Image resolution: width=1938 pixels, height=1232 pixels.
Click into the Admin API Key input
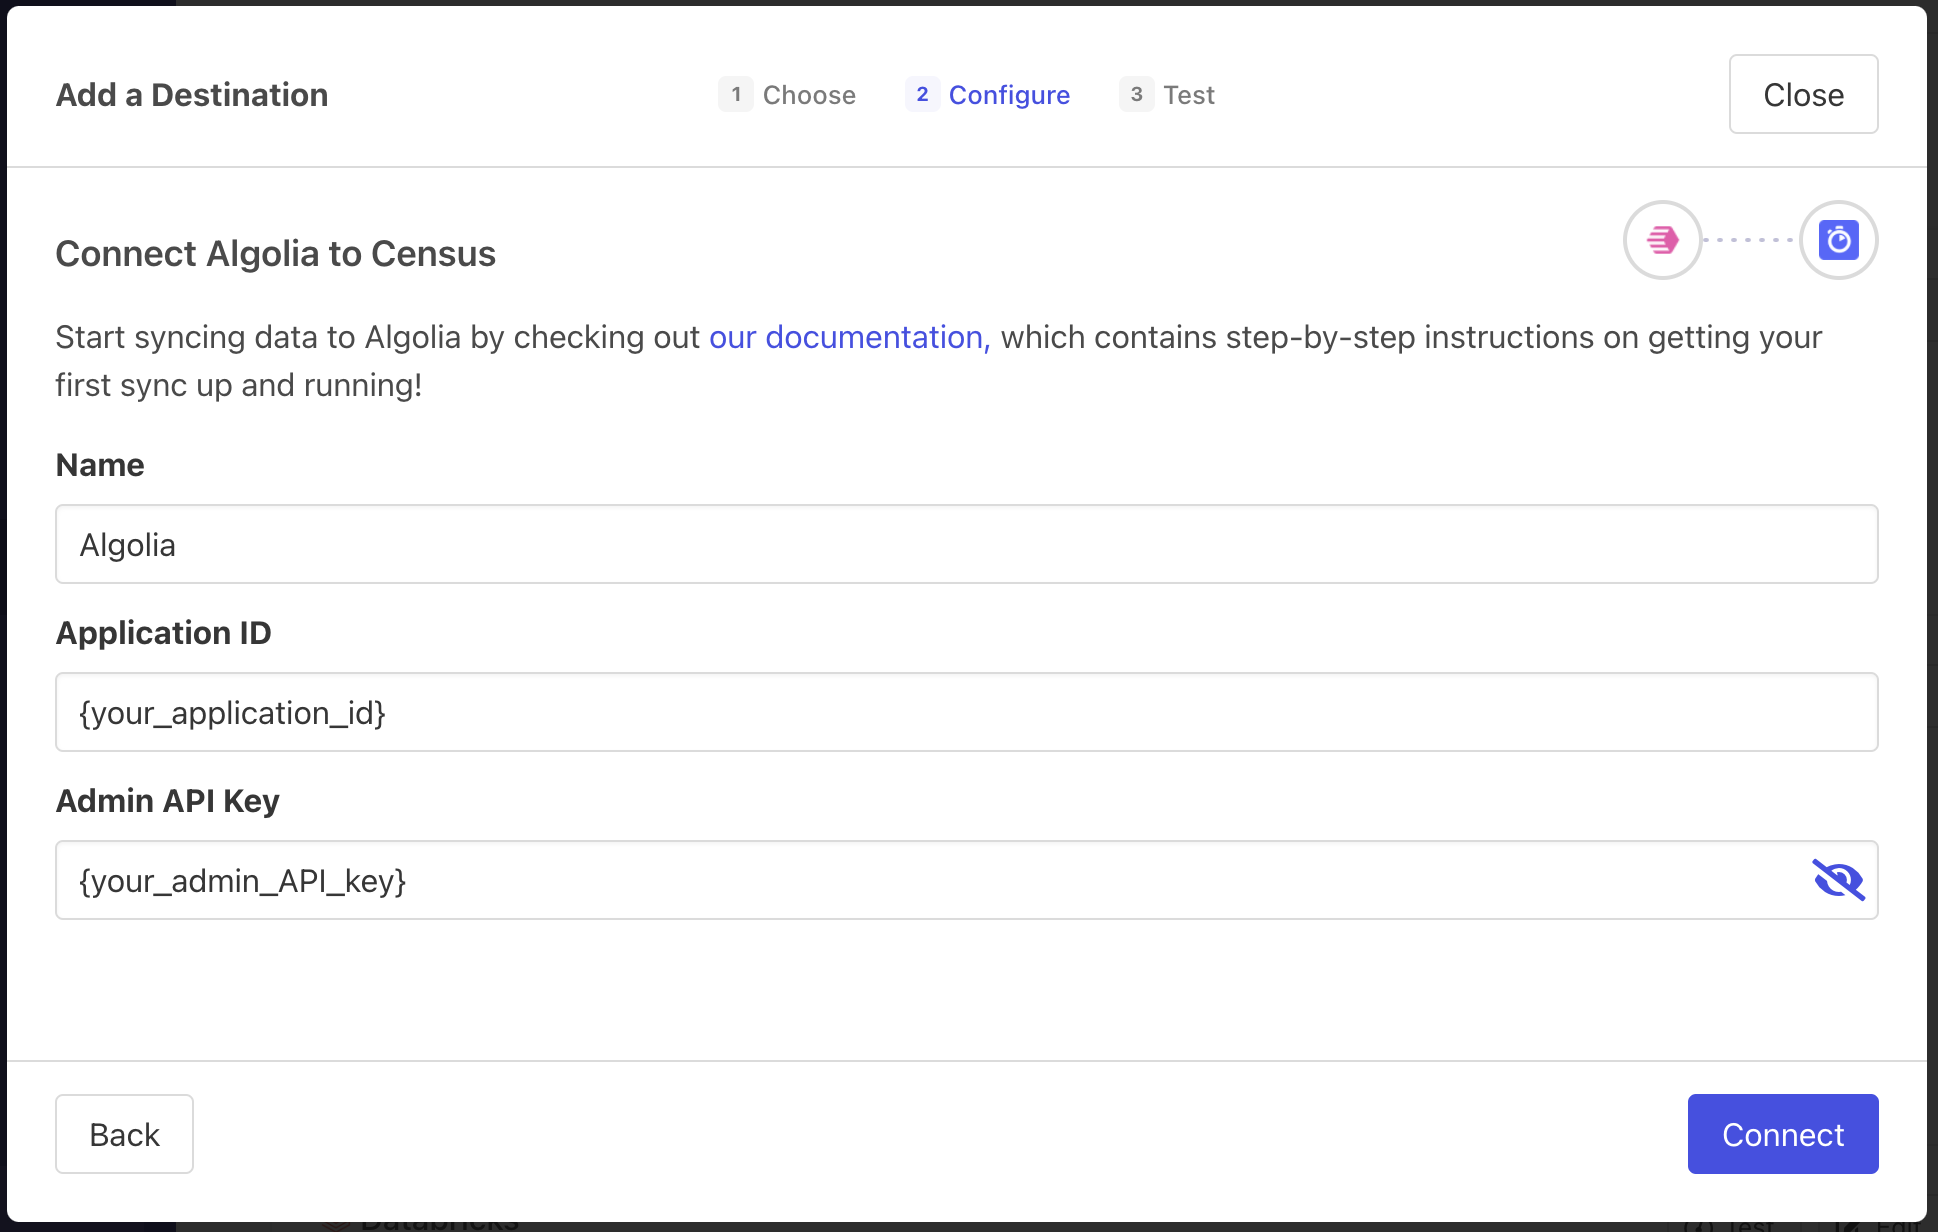[930, 880]
